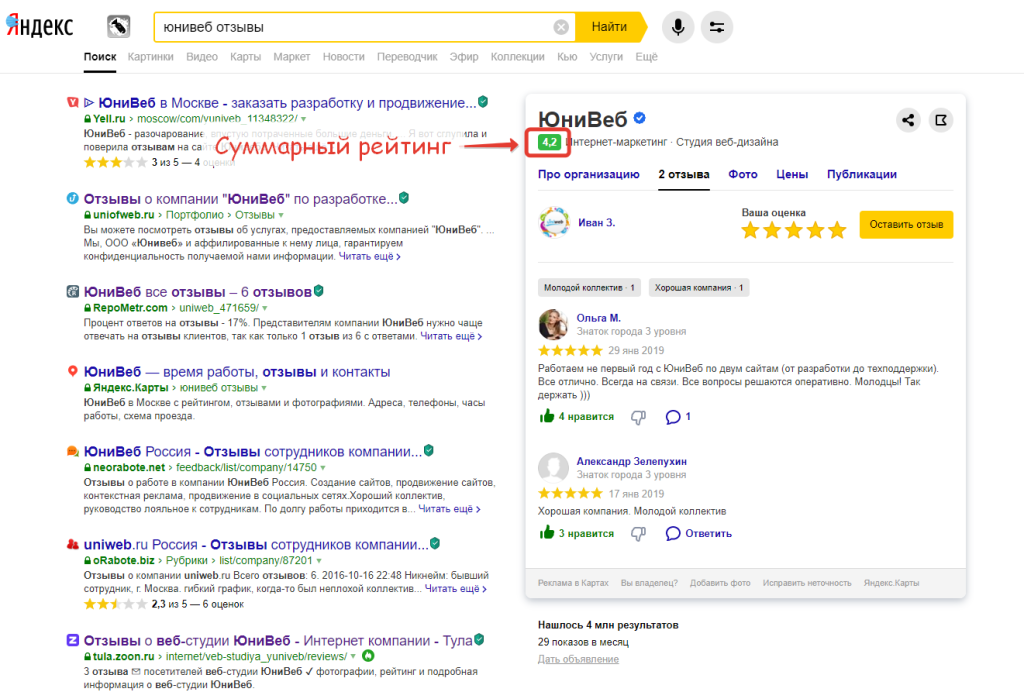
Task: Expand dropdown arrow after Yell.ru URL
Action: (x=304, y=119)
